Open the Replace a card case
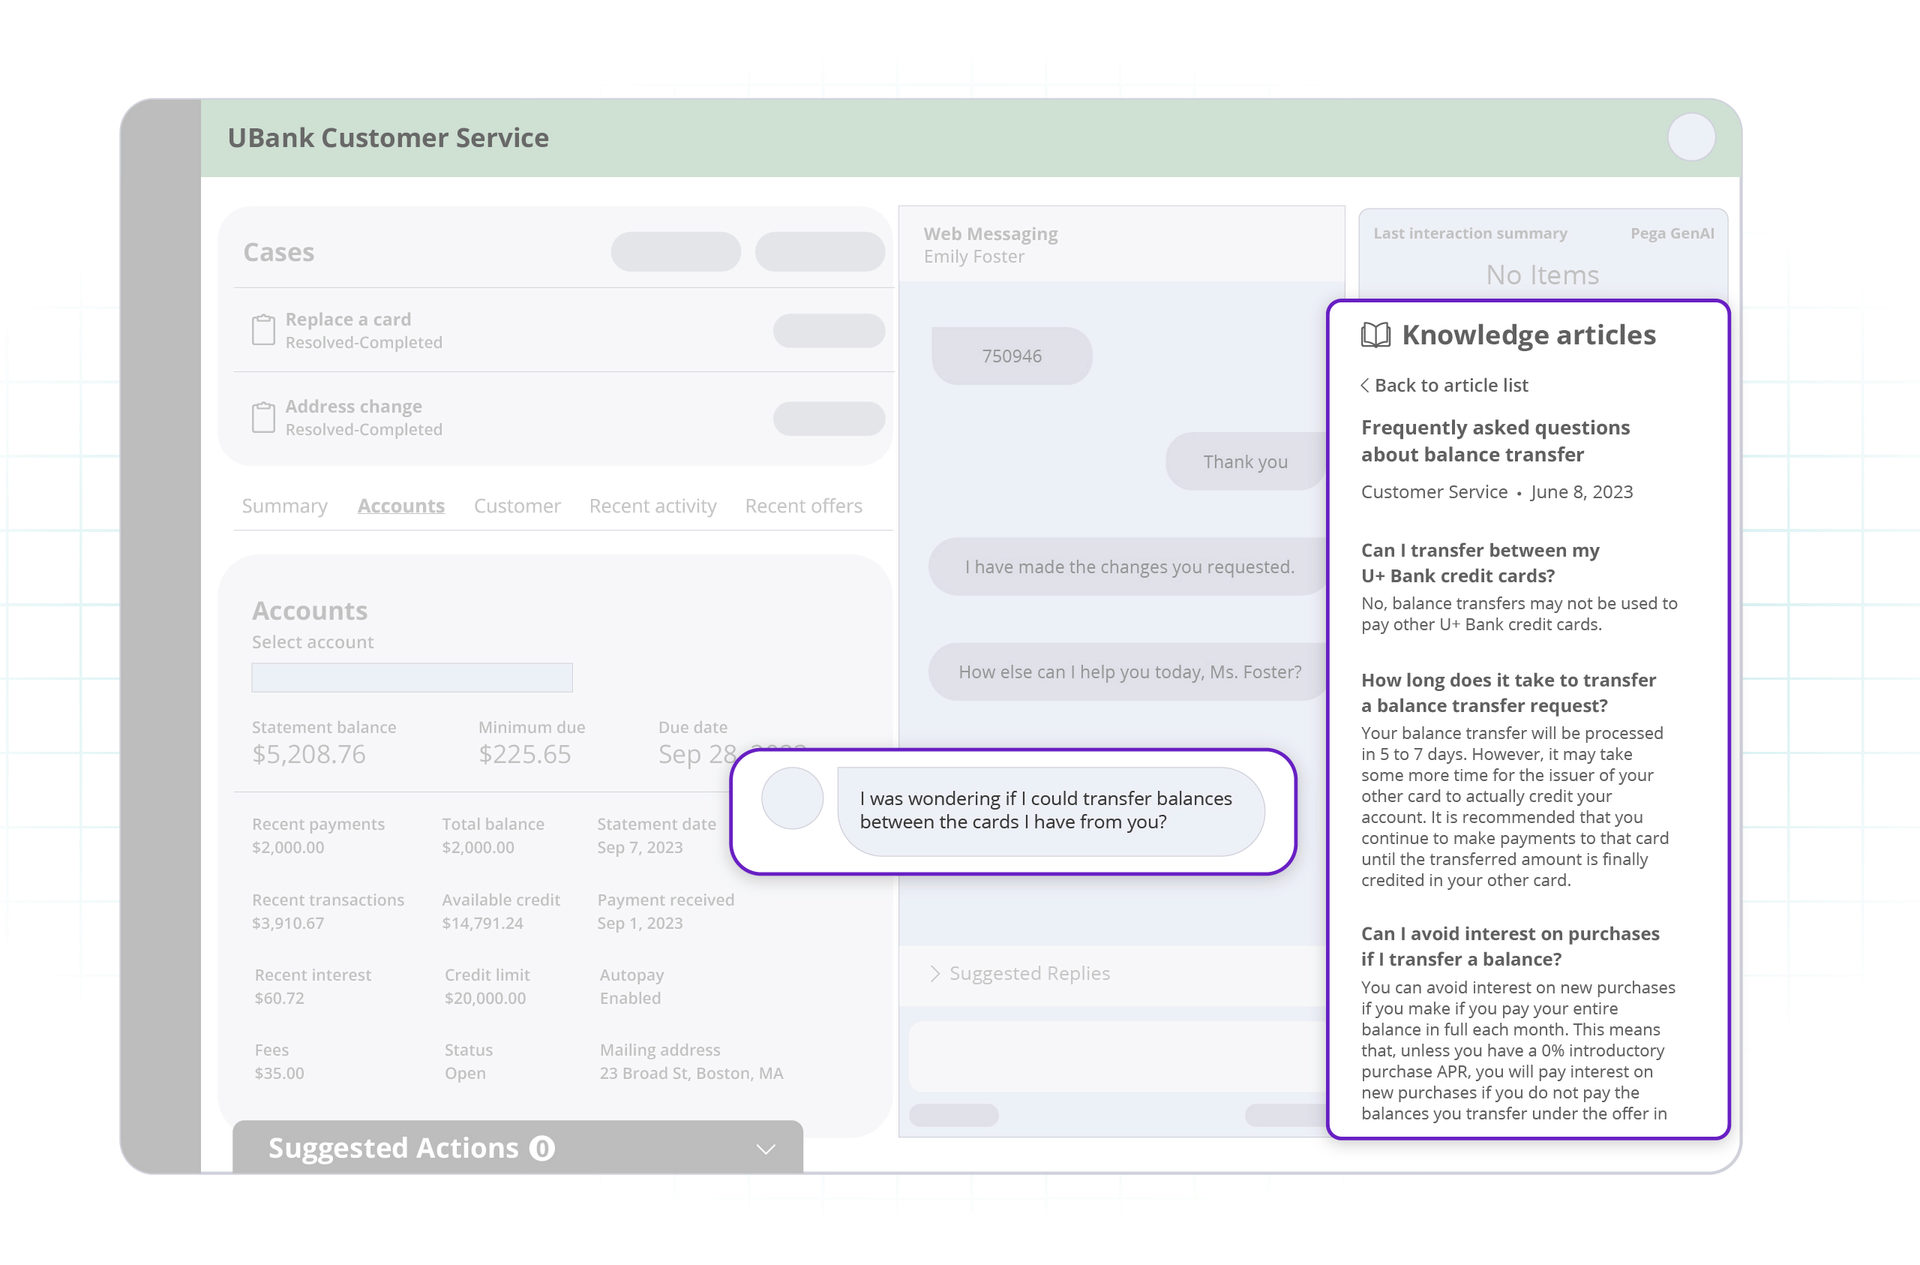 point(347,319)
